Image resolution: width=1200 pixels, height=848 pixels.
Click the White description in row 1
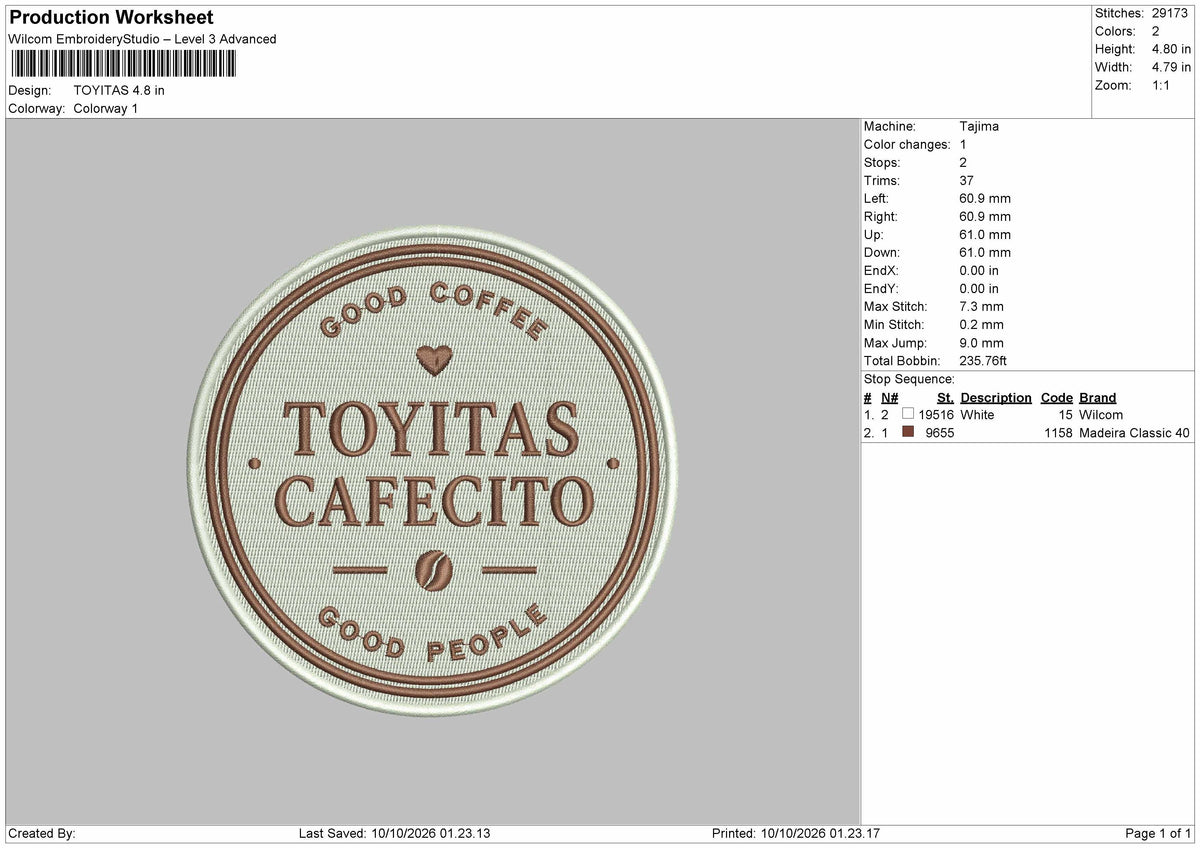pyautogui.click(x=977, y=415)
